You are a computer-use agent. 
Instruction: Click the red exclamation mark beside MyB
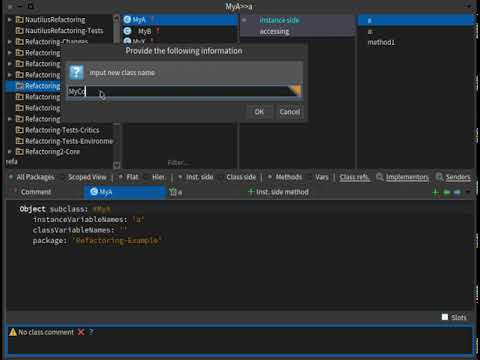pyautogui.click(x=158, y=31)
